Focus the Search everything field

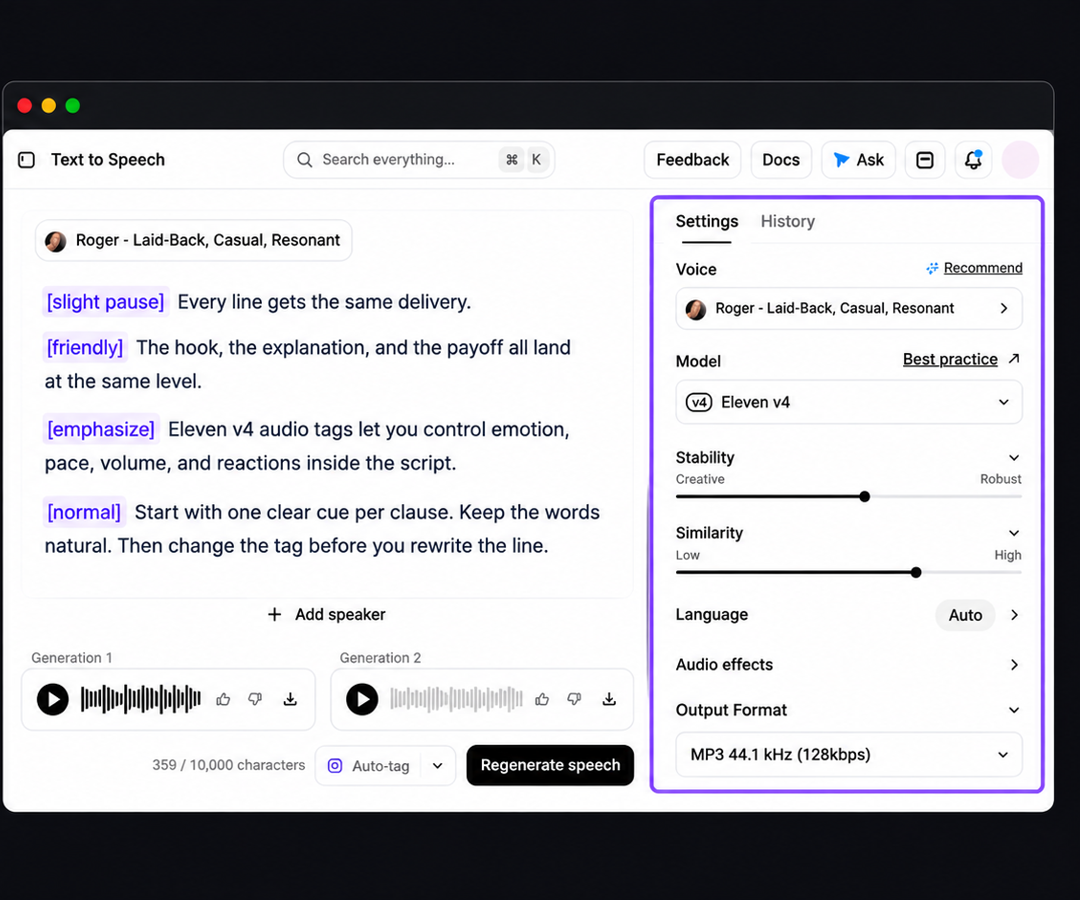click(419, 160)
